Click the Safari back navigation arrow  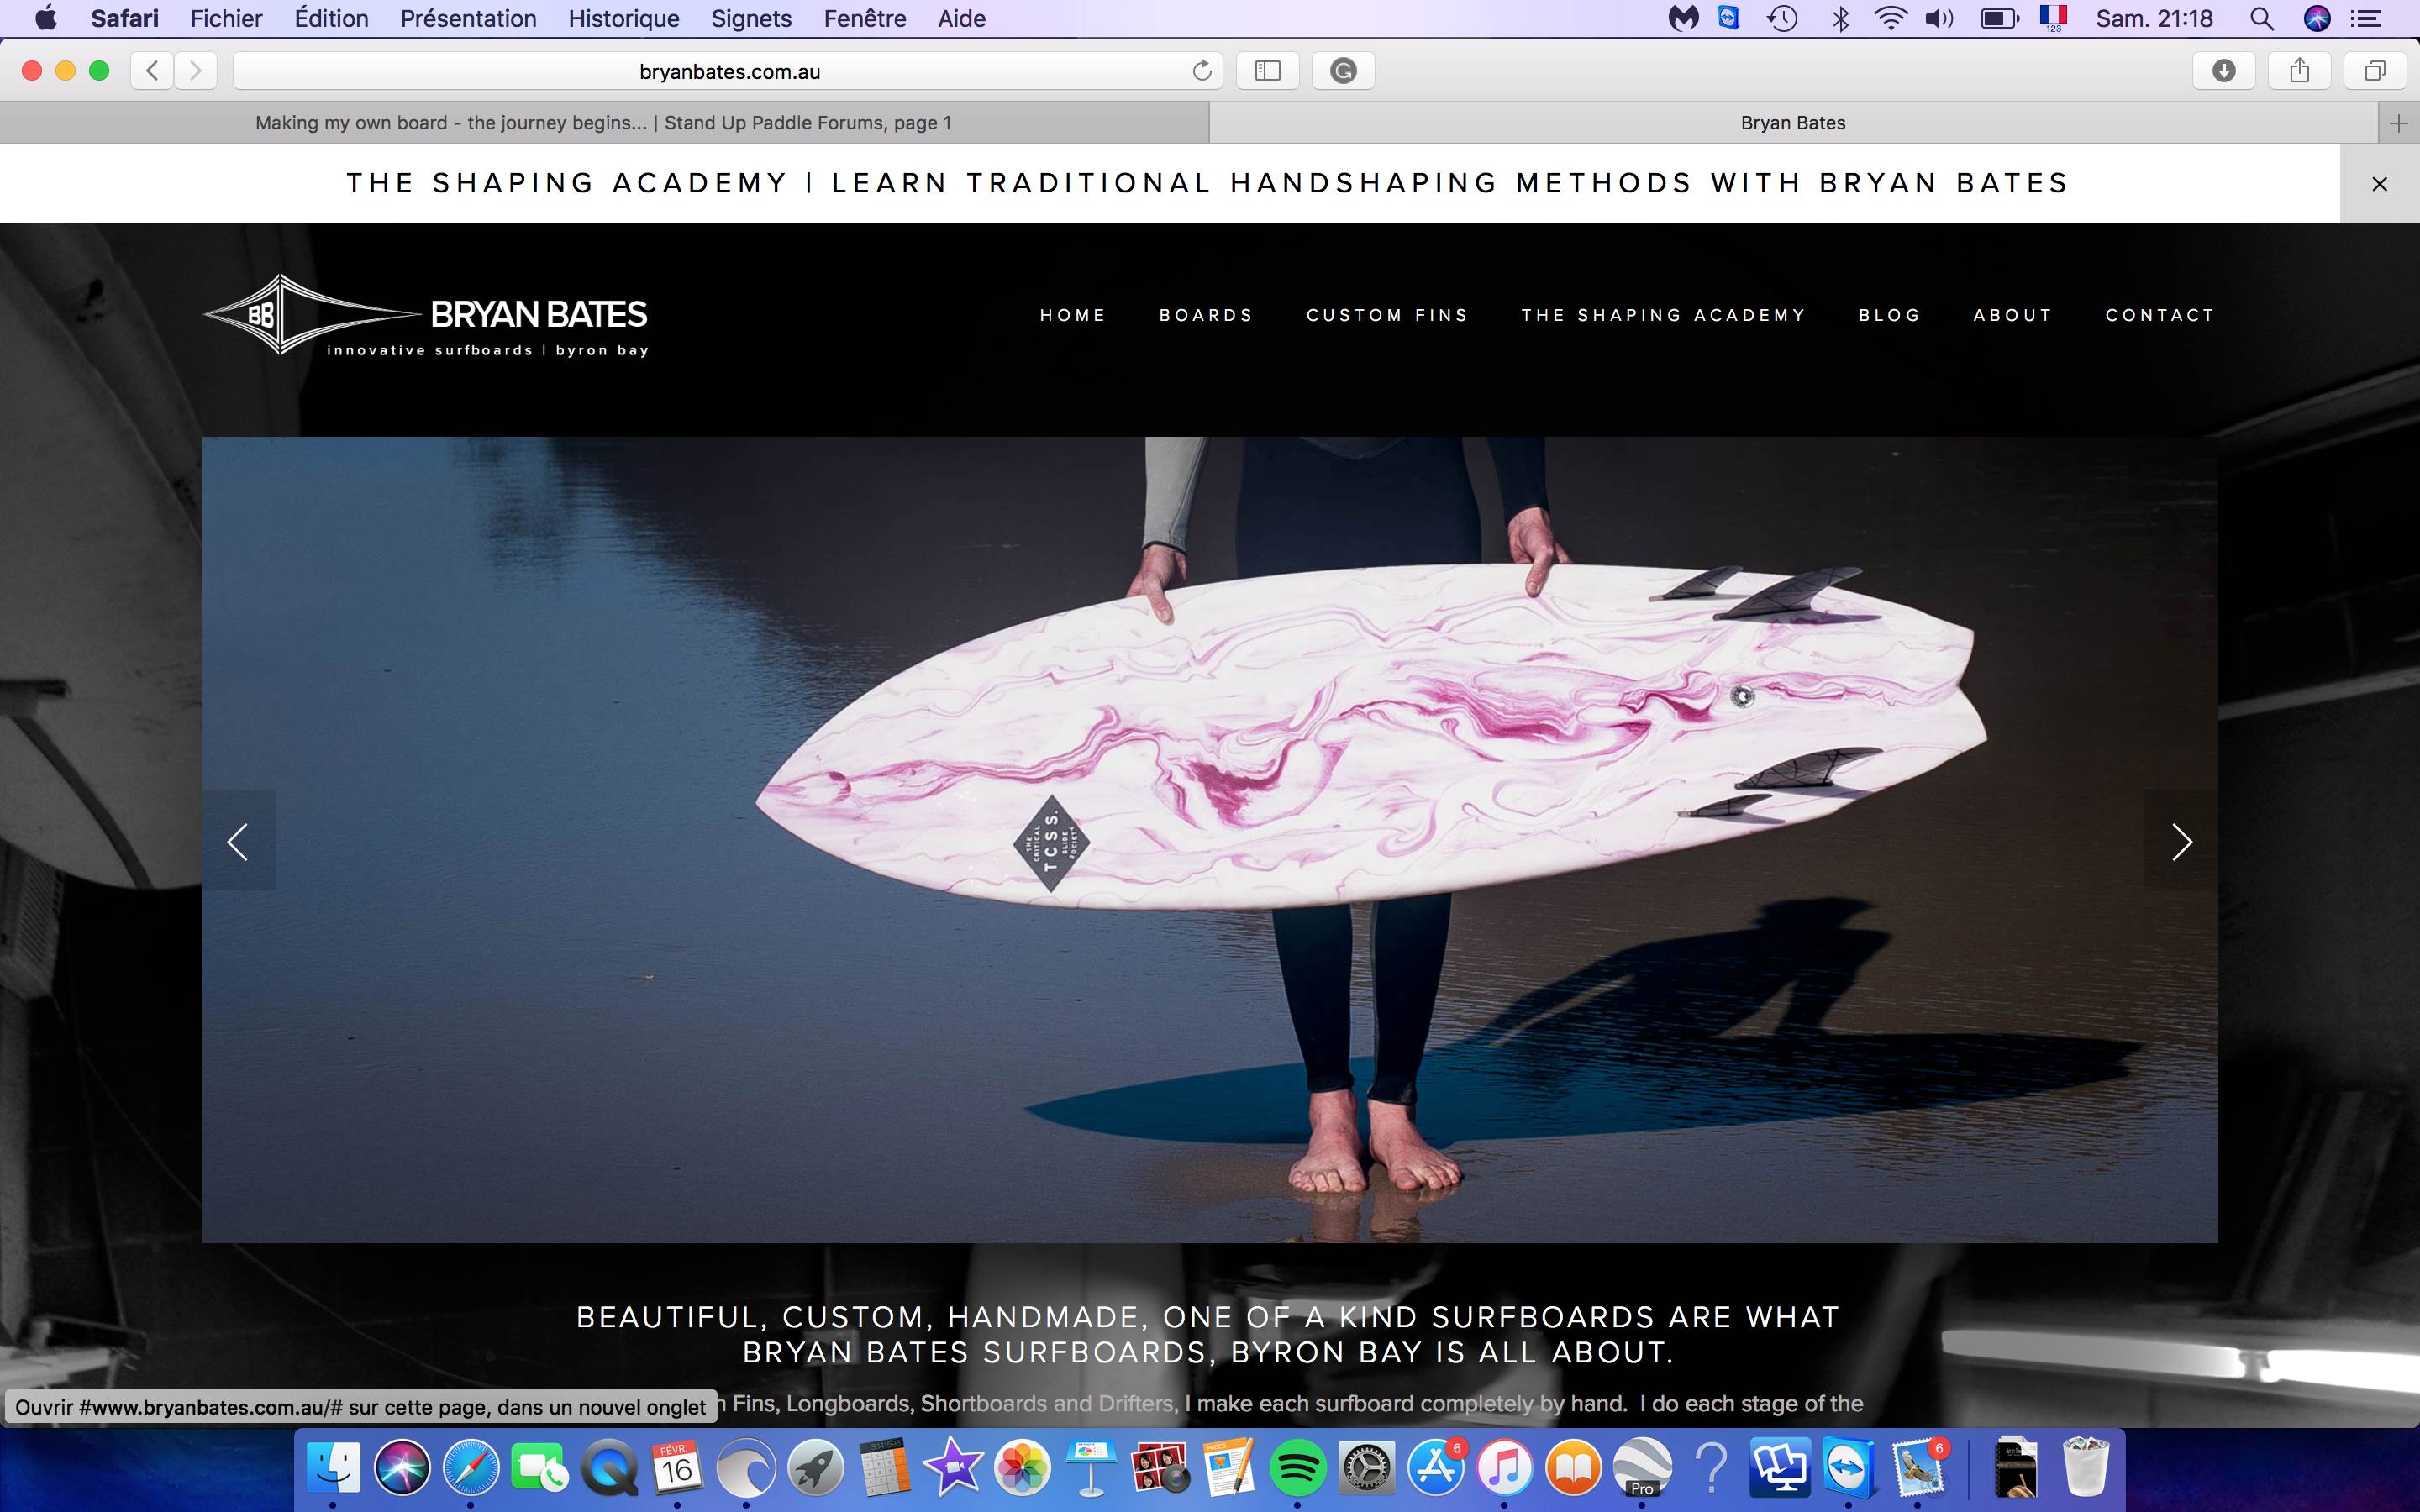pos(152,71)
